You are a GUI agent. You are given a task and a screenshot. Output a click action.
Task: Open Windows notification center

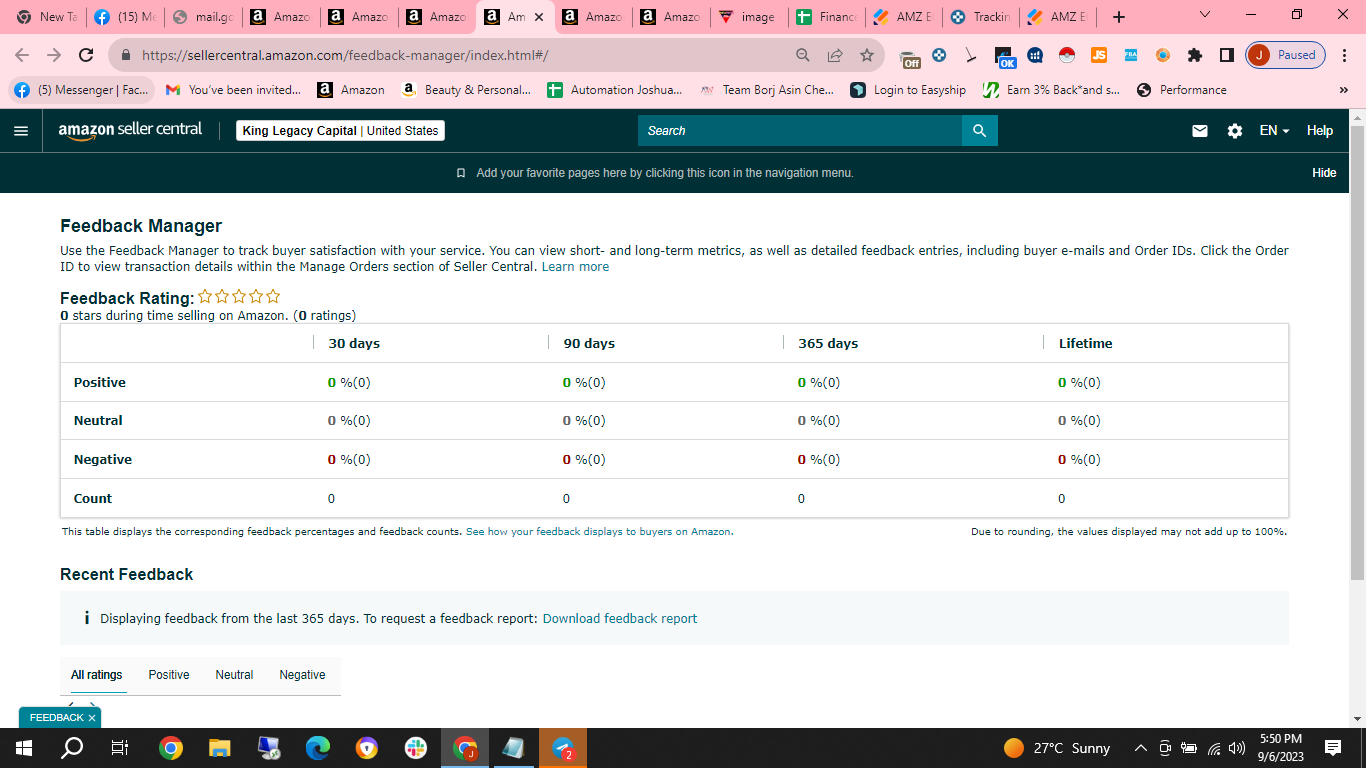click(1333, 748)
